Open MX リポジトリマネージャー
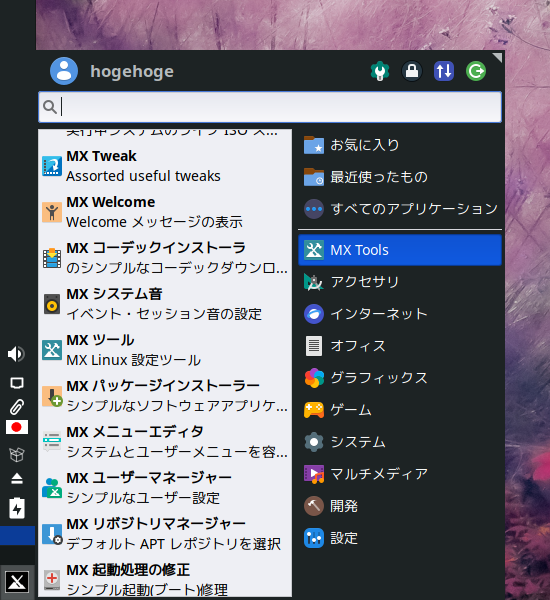 [x=165, y=534]
